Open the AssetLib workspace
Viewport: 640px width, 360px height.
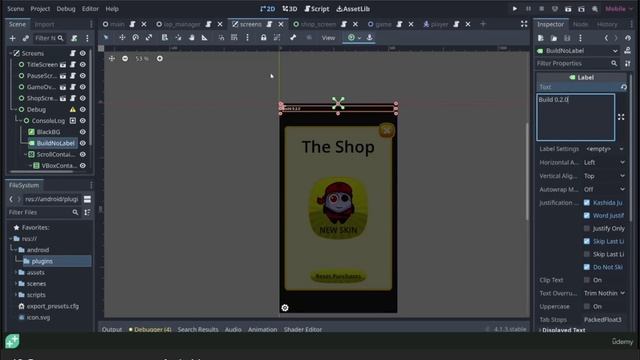353,9
